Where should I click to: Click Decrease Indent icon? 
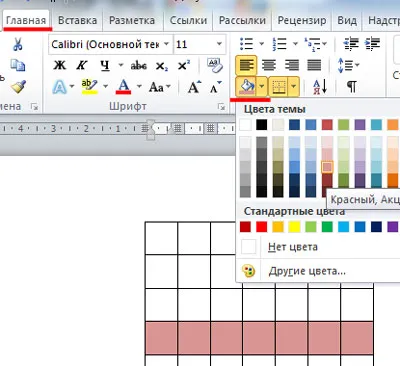tap(351, 44)
